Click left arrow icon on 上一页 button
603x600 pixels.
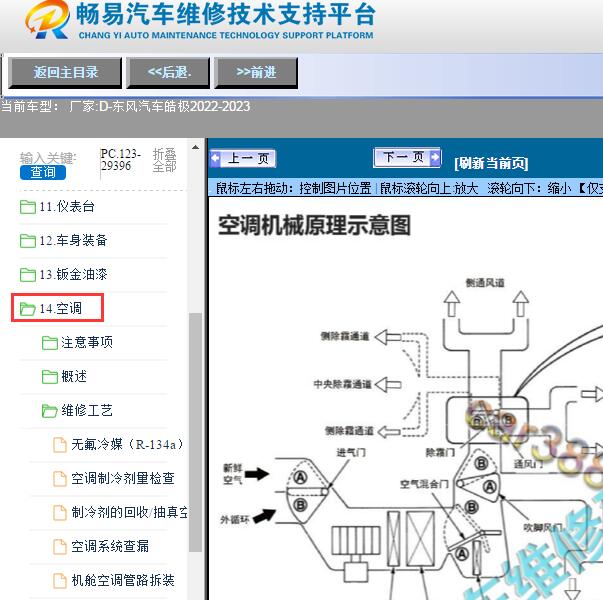tap(215, 158)
